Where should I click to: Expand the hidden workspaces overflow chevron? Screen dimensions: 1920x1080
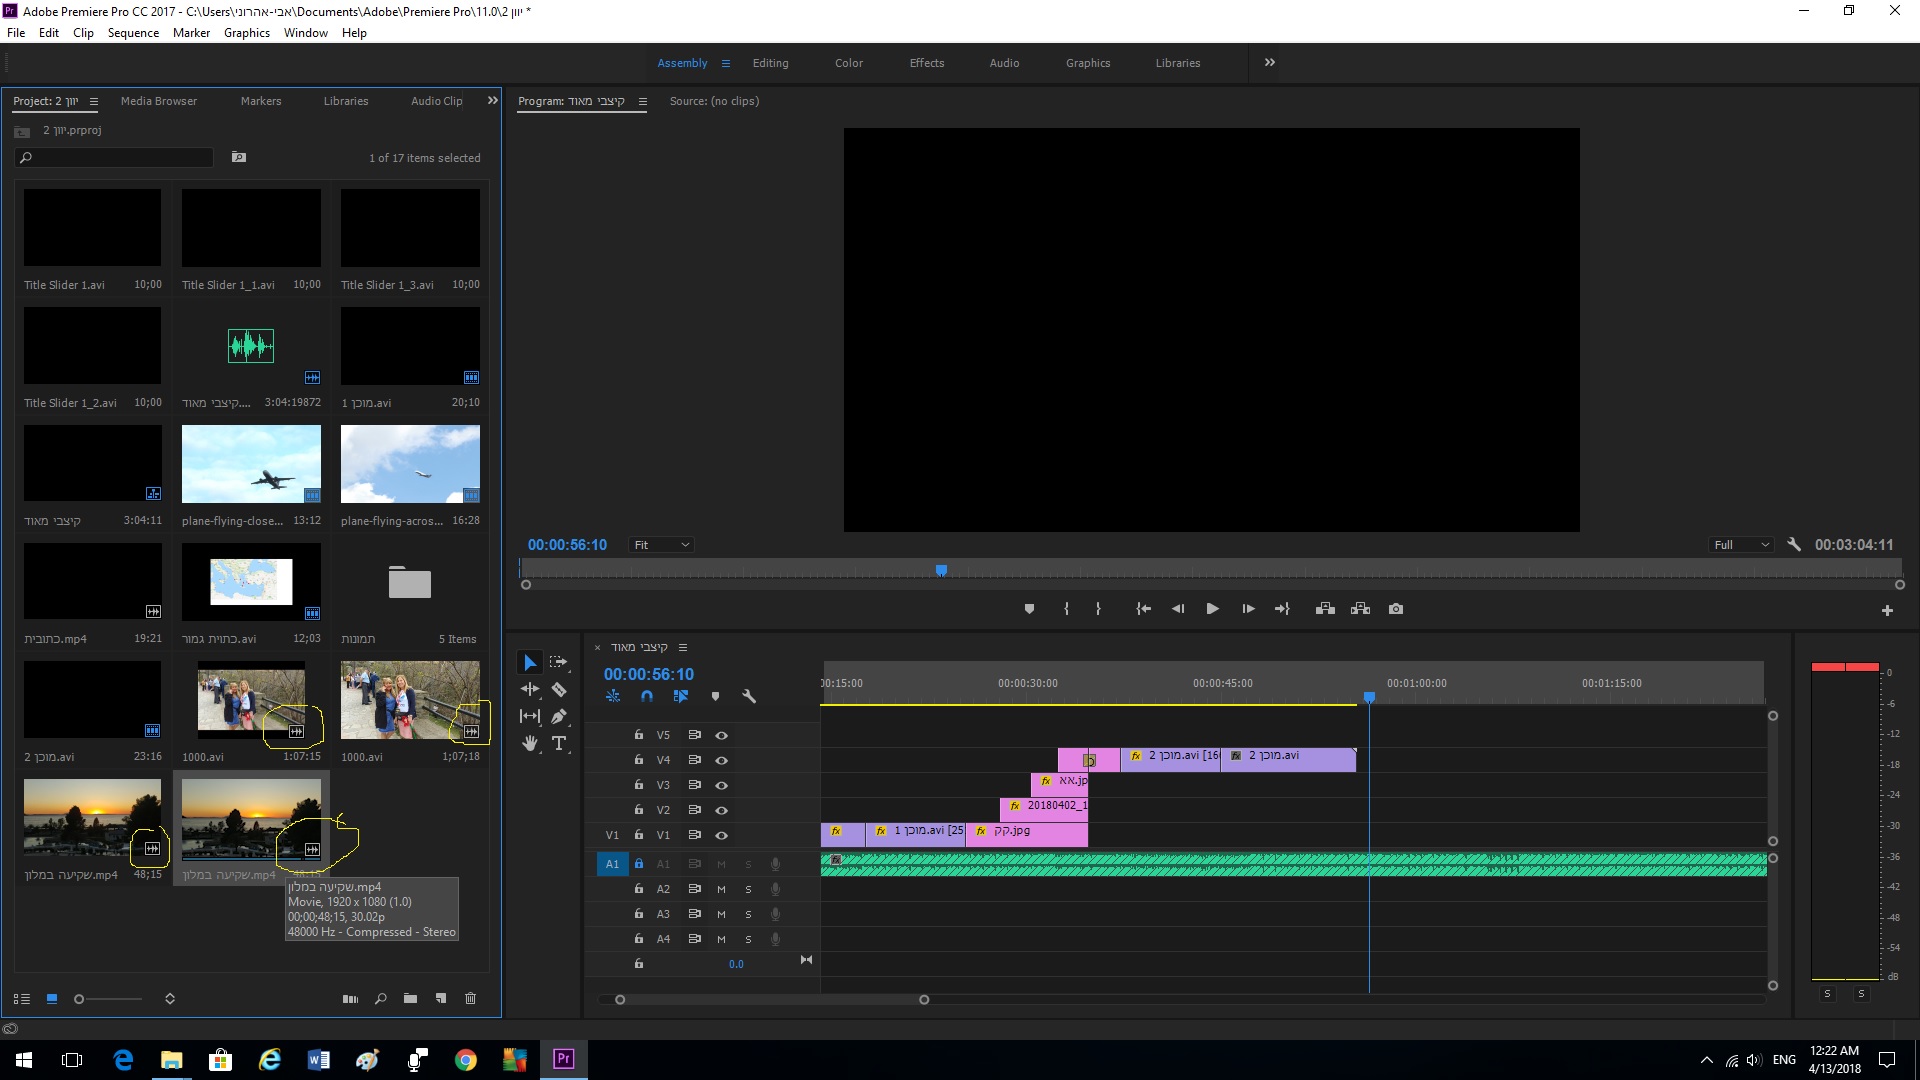(x=1270, y=62)
